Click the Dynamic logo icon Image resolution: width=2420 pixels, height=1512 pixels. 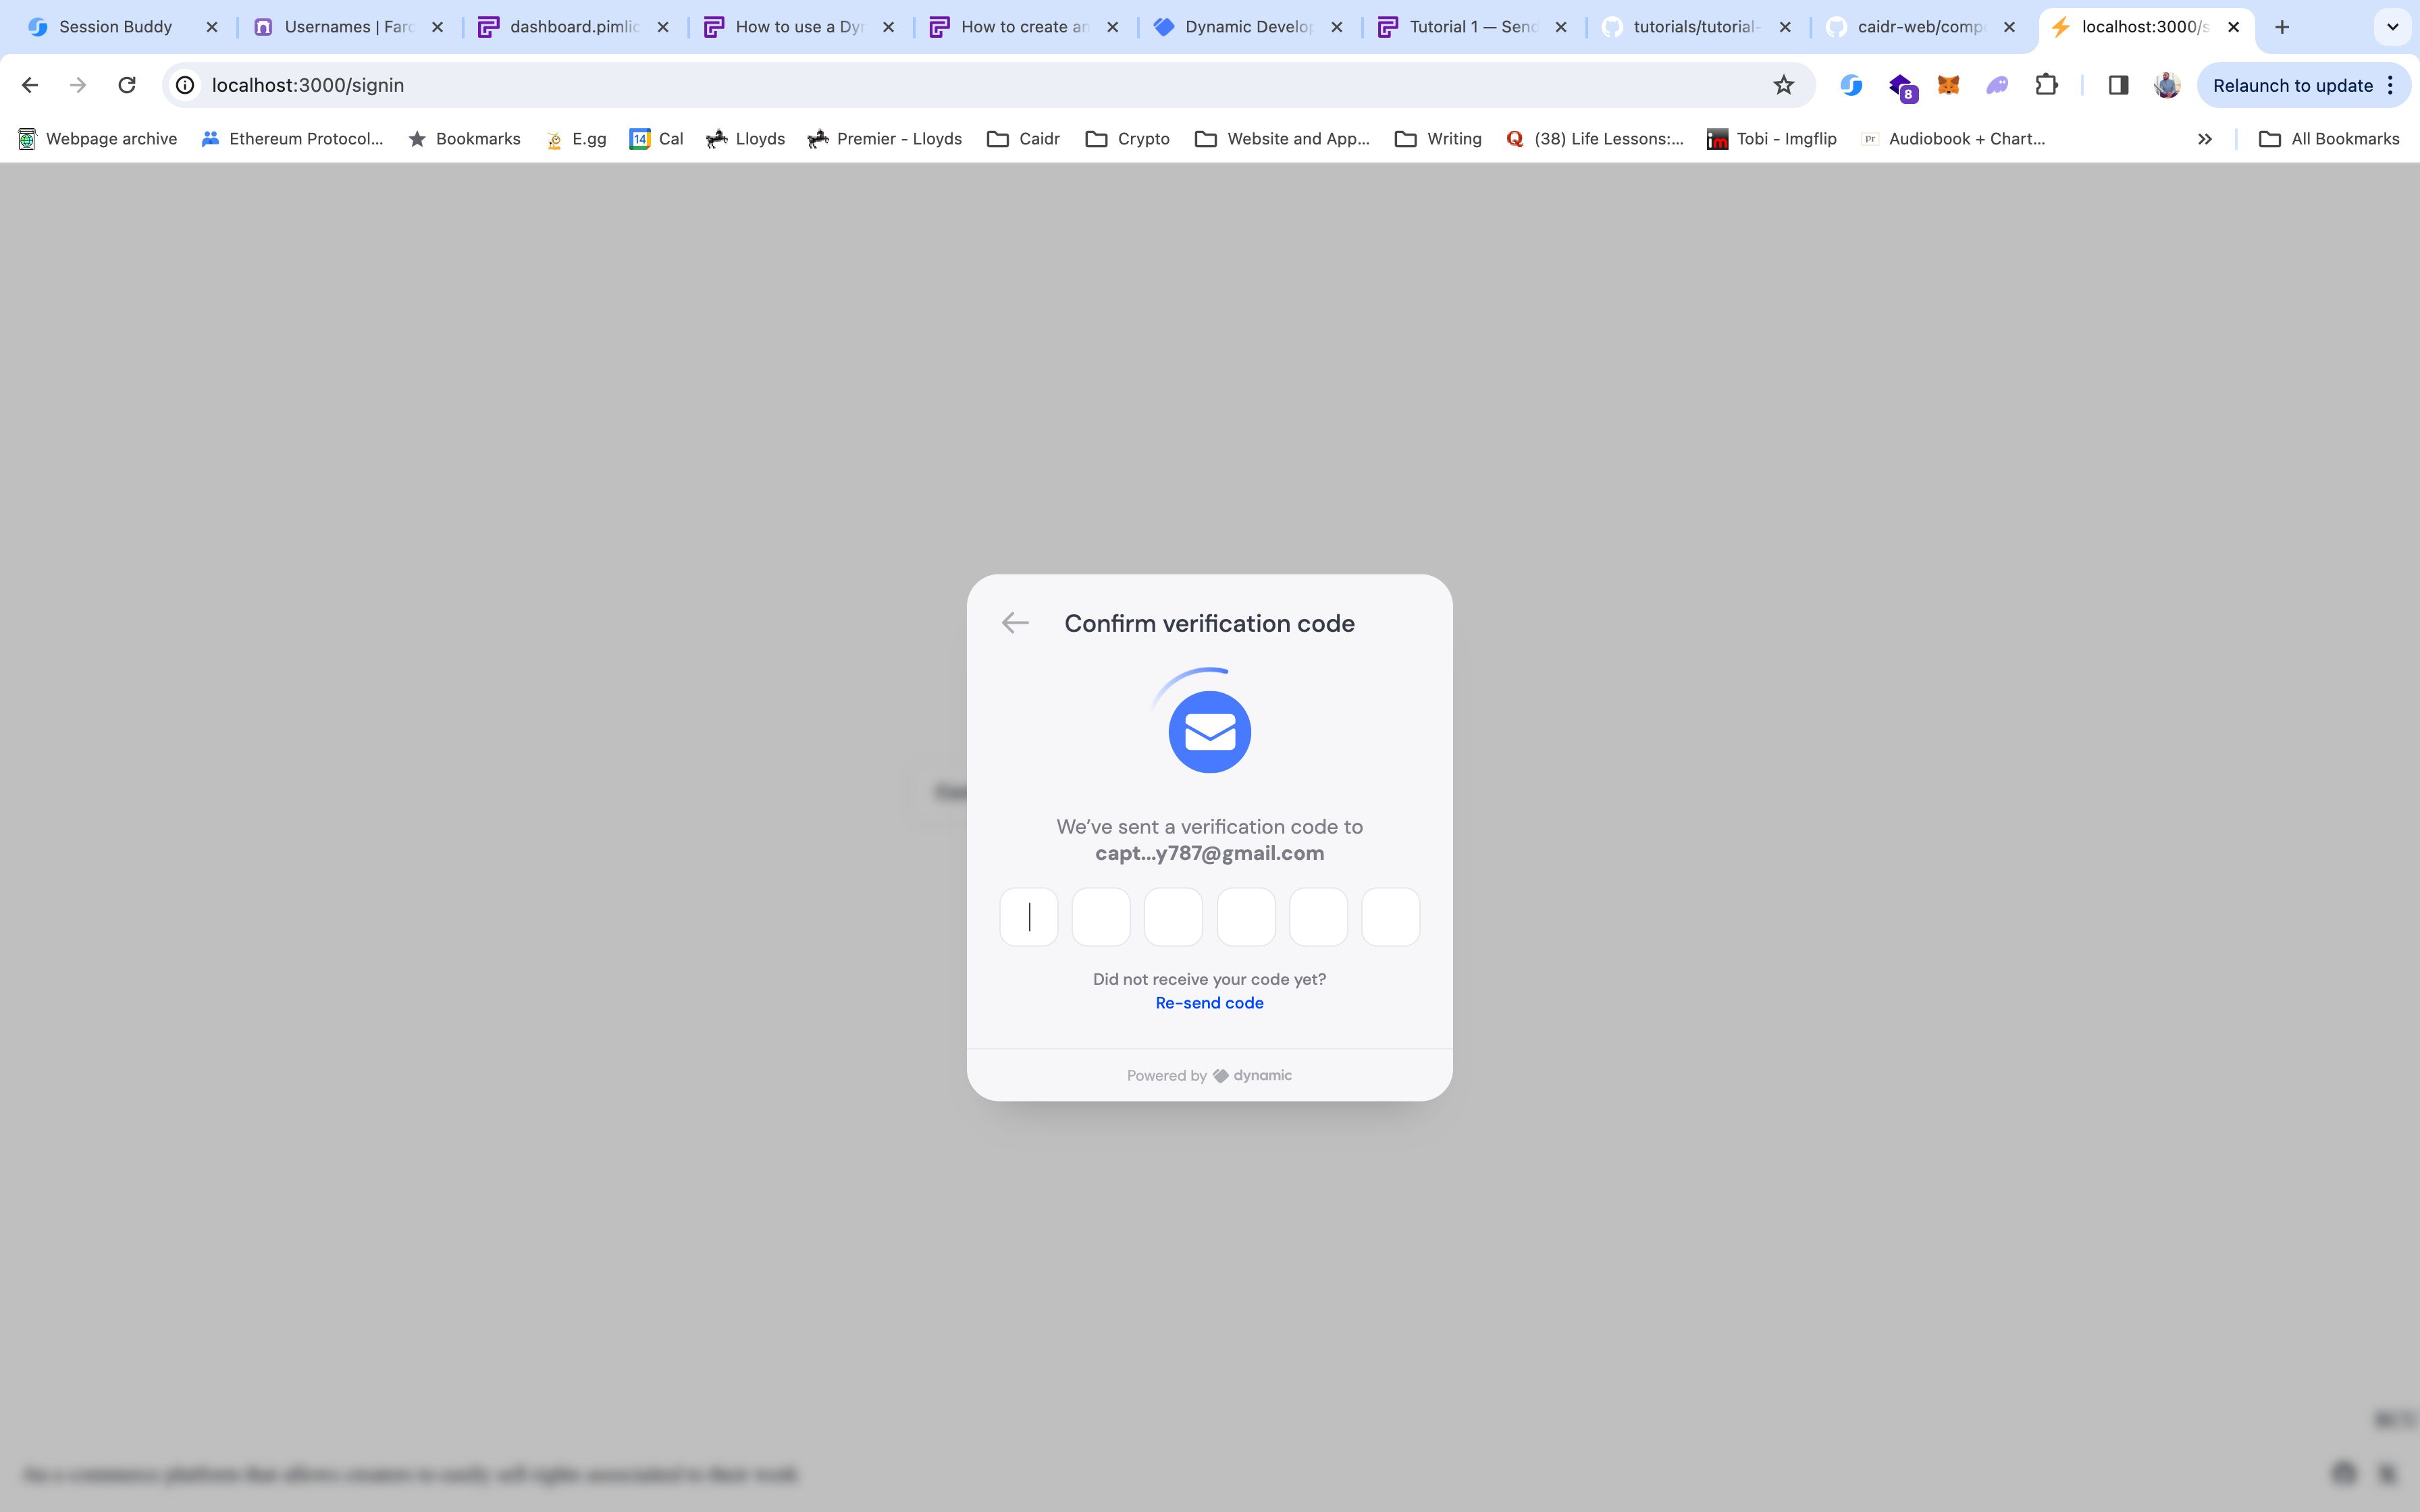(1219, 1075)
